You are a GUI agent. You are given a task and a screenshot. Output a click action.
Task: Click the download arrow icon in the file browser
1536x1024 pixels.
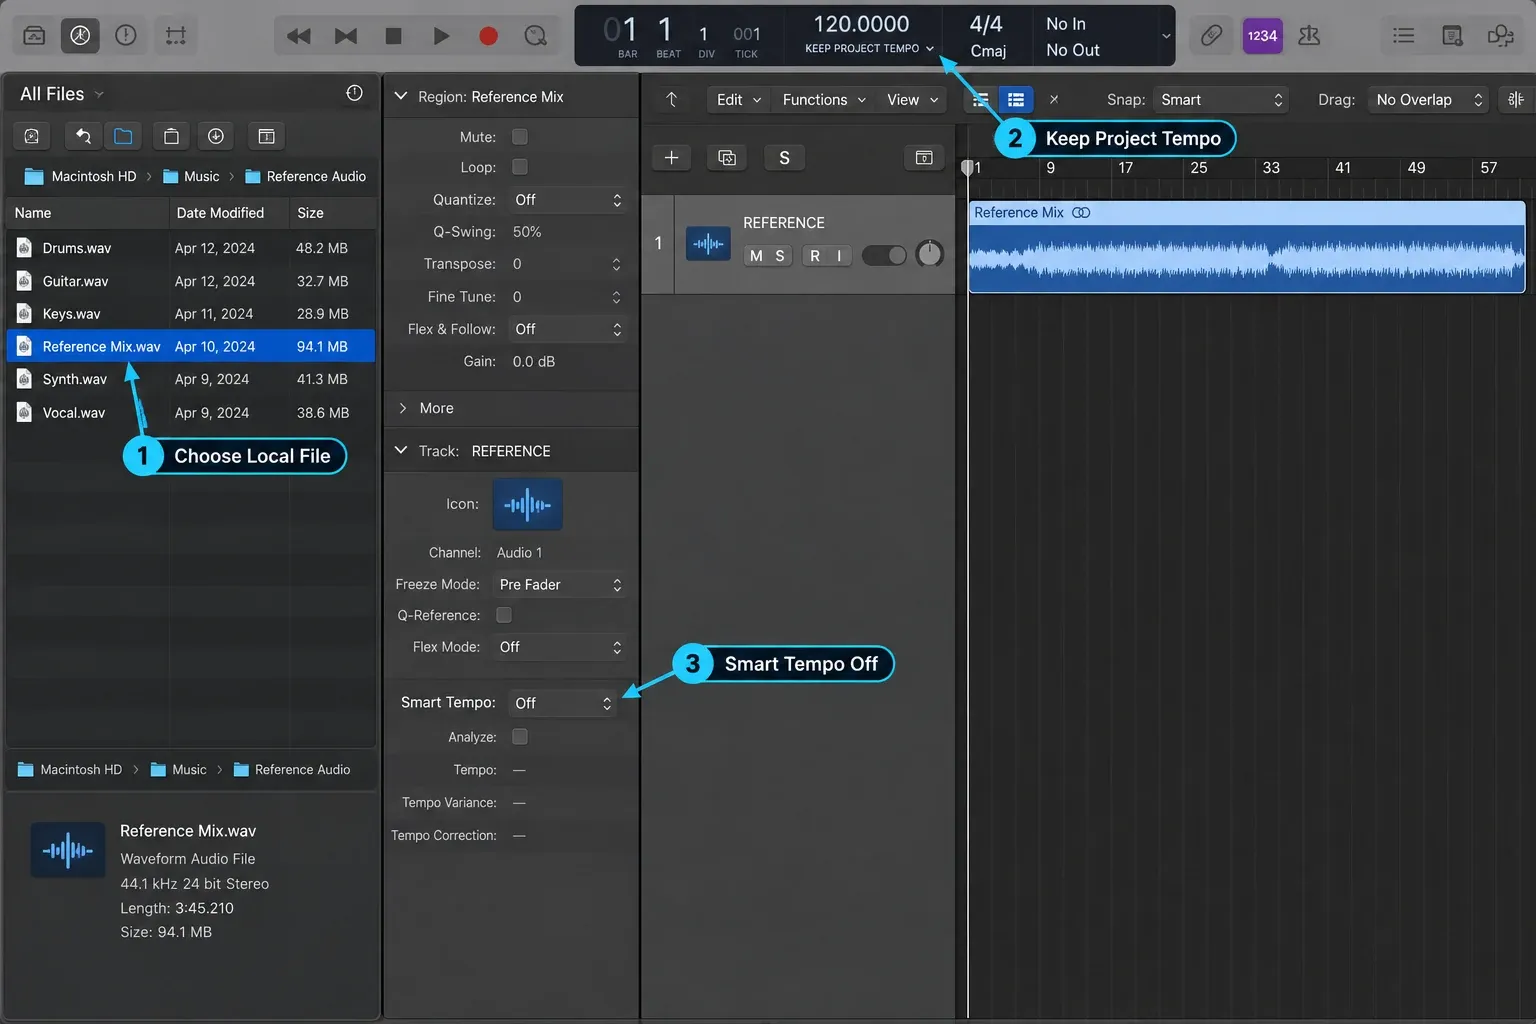click(x=215, y=136)
